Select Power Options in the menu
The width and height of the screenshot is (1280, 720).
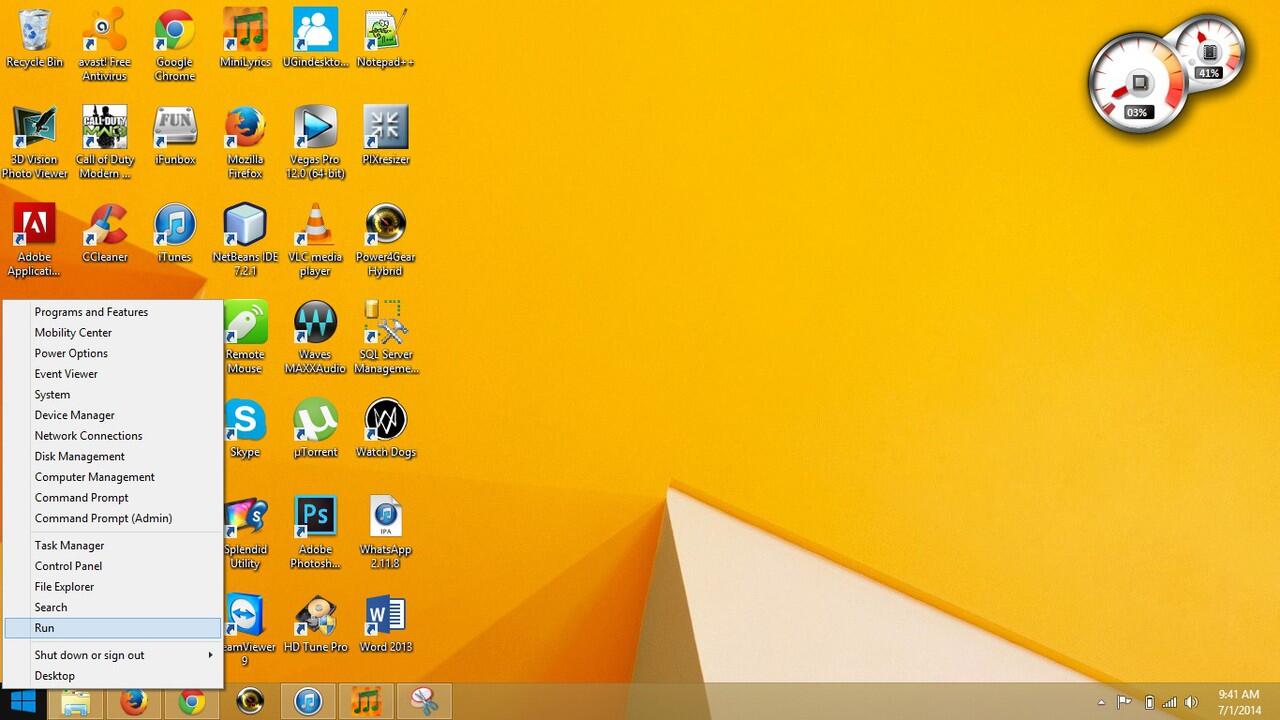point(113,353)
